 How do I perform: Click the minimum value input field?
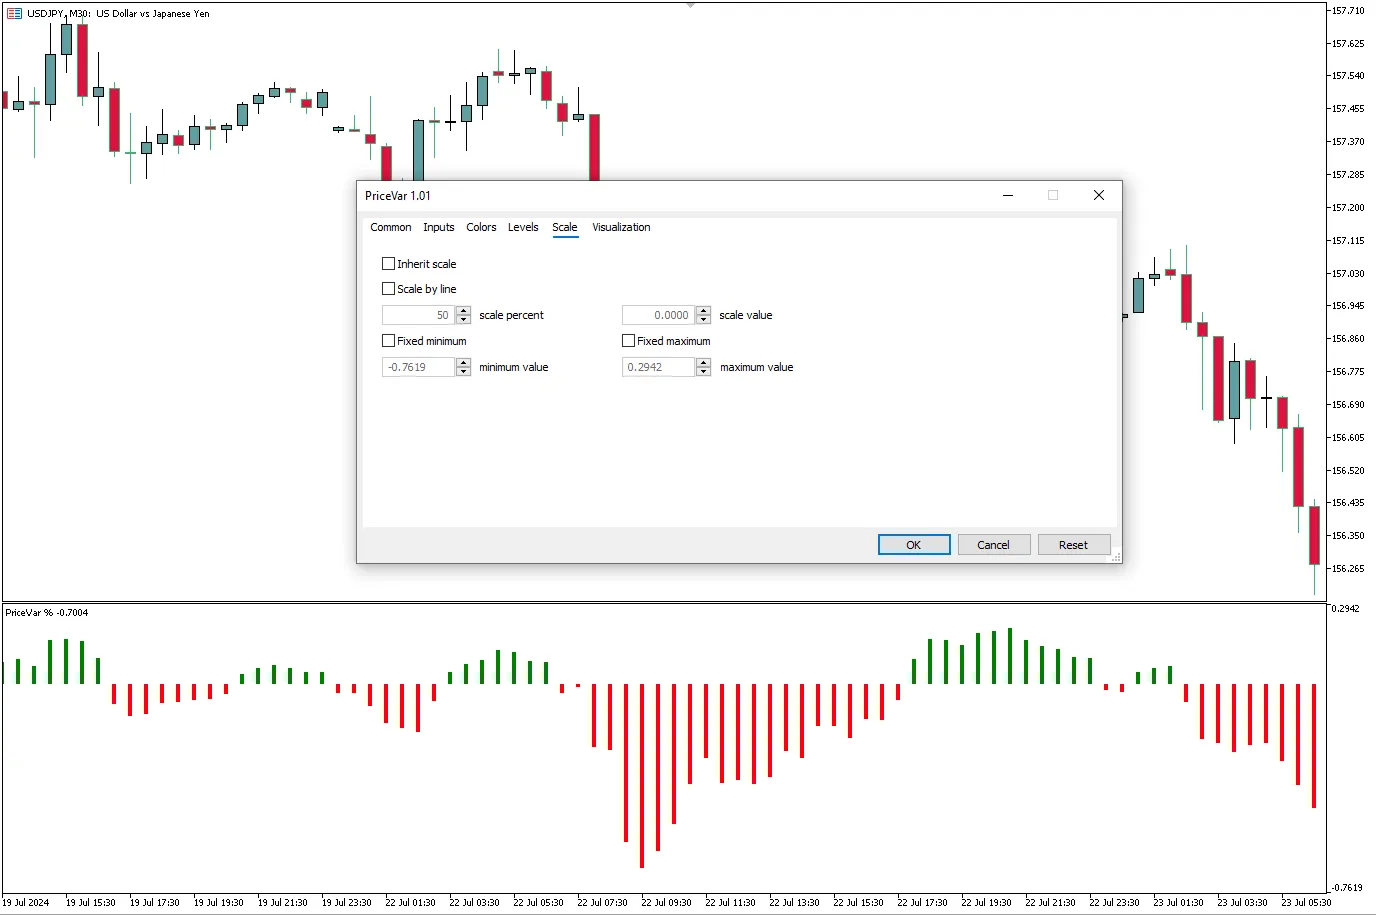click(418, 368)
